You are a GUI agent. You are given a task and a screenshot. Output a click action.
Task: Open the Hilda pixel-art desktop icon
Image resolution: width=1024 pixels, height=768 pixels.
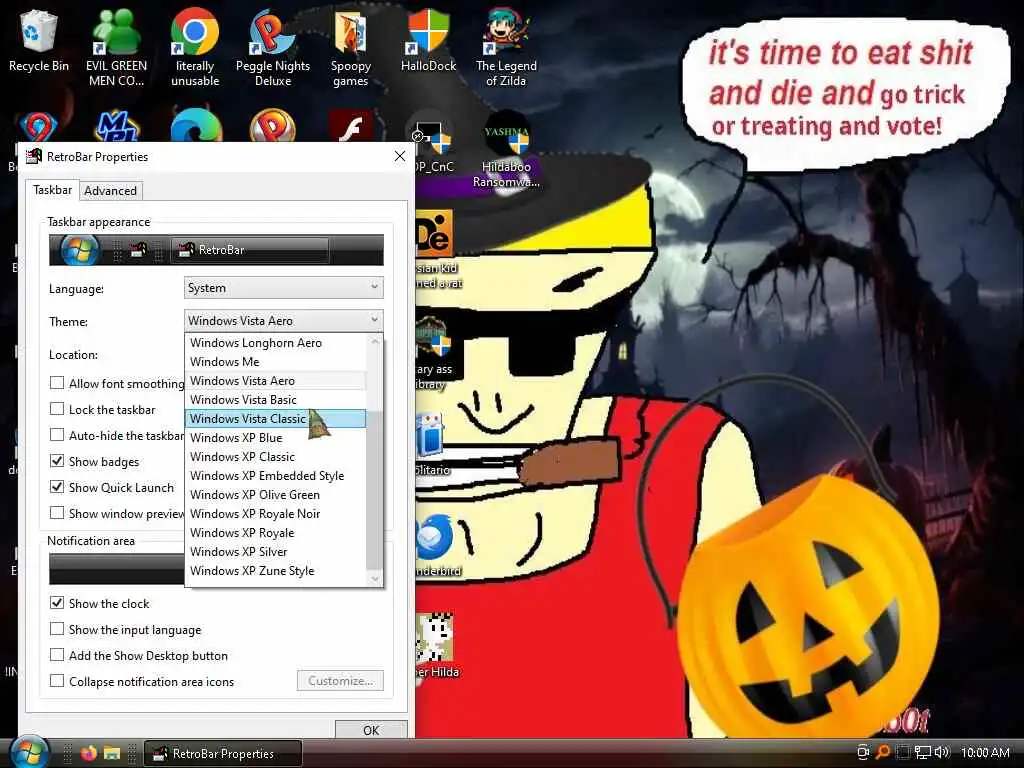tap(436, 645)
